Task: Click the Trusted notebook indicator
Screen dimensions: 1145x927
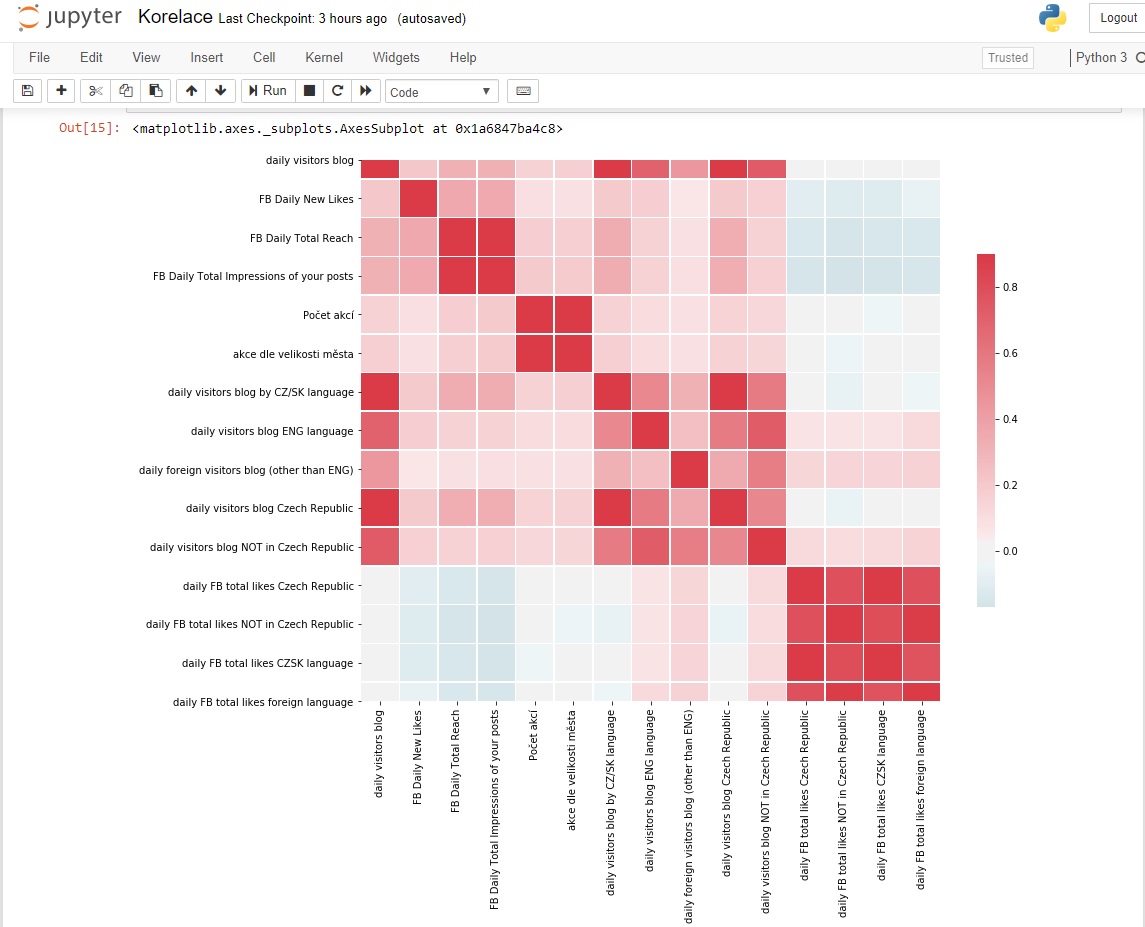Action: tap(1007, 58)
